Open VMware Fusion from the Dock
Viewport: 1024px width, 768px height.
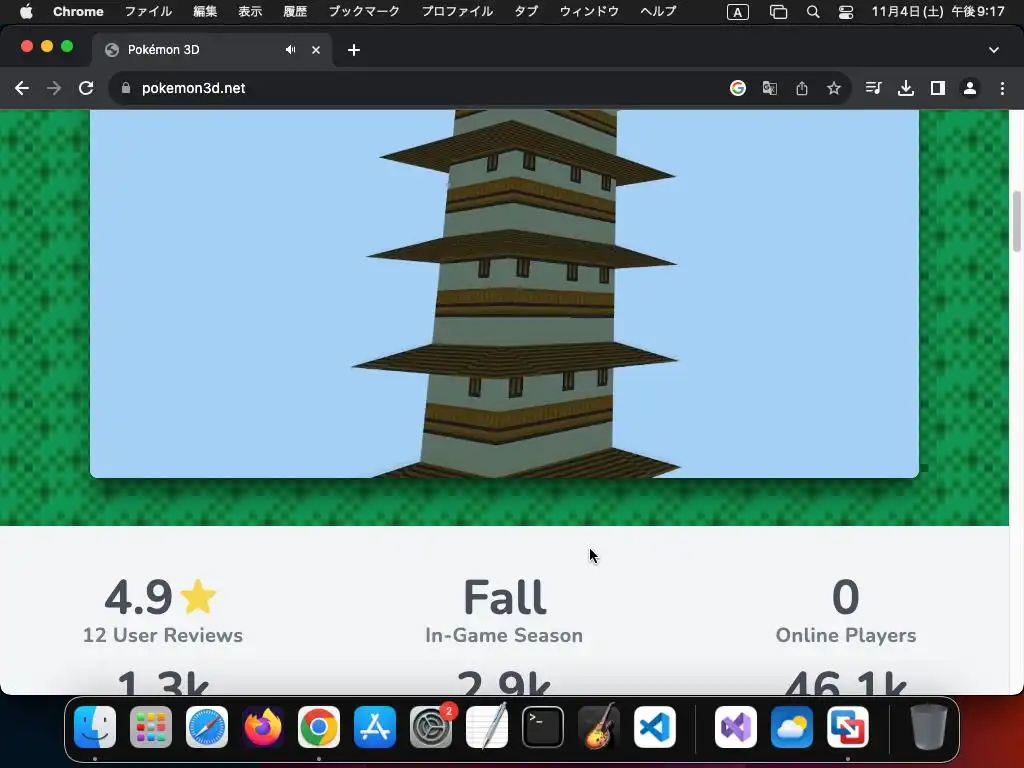[848, 727]
